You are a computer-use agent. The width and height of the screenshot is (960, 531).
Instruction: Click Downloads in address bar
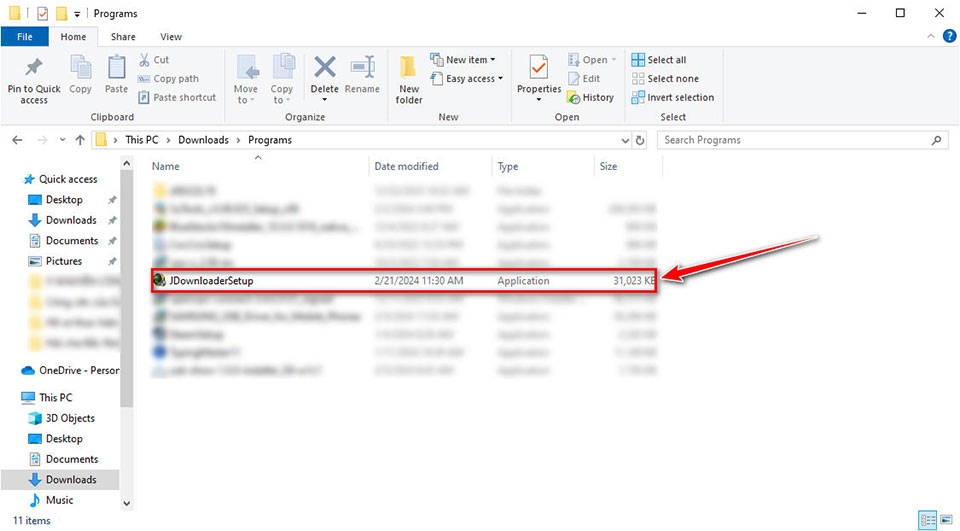click(x=203, y=140)
